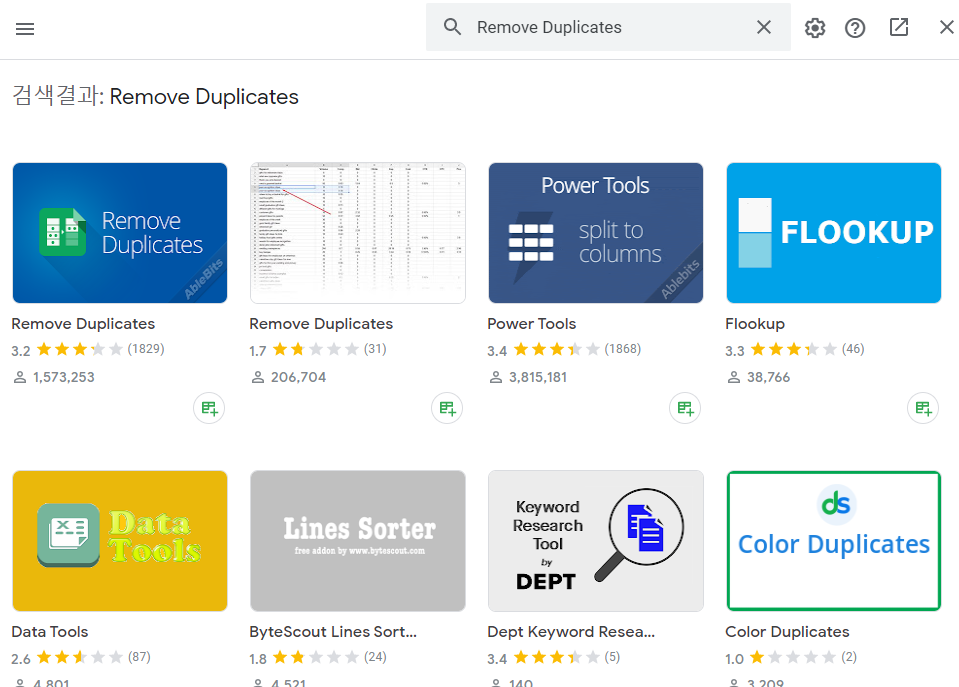Click the 38,766 user count
959x687 pixels.
tap(768, 377)
